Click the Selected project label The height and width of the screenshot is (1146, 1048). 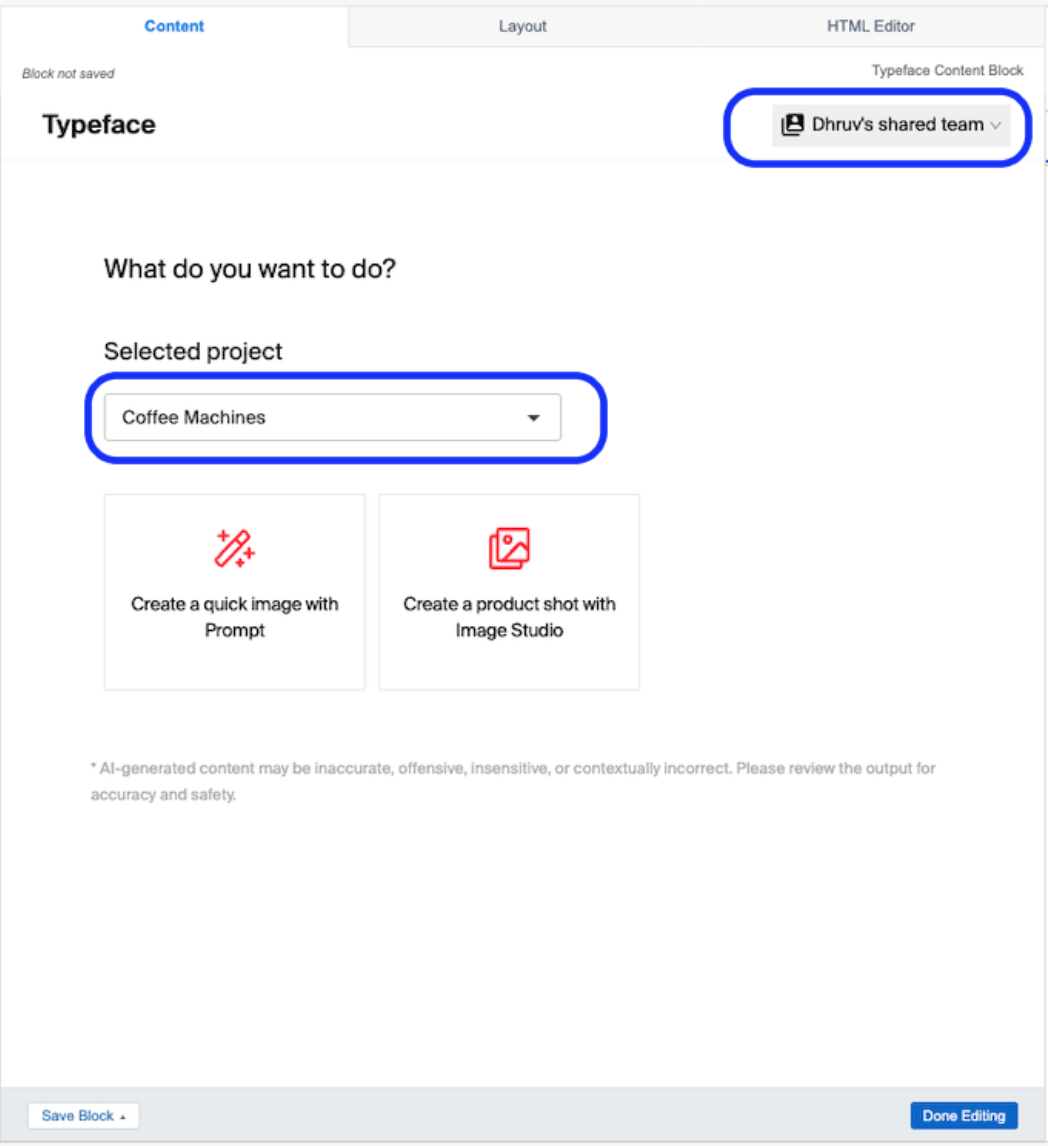(192, 351)
